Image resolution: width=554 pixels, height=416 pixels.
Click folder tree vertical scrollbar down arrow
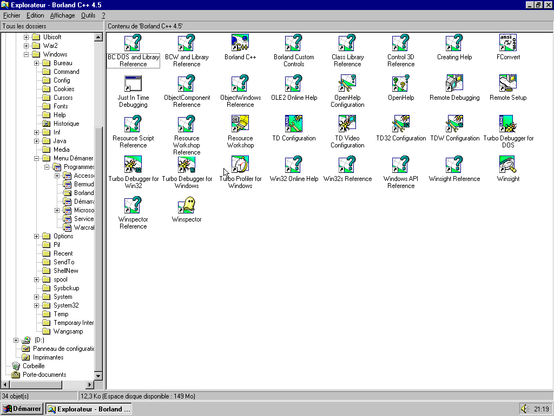click(x=99, y=376)
